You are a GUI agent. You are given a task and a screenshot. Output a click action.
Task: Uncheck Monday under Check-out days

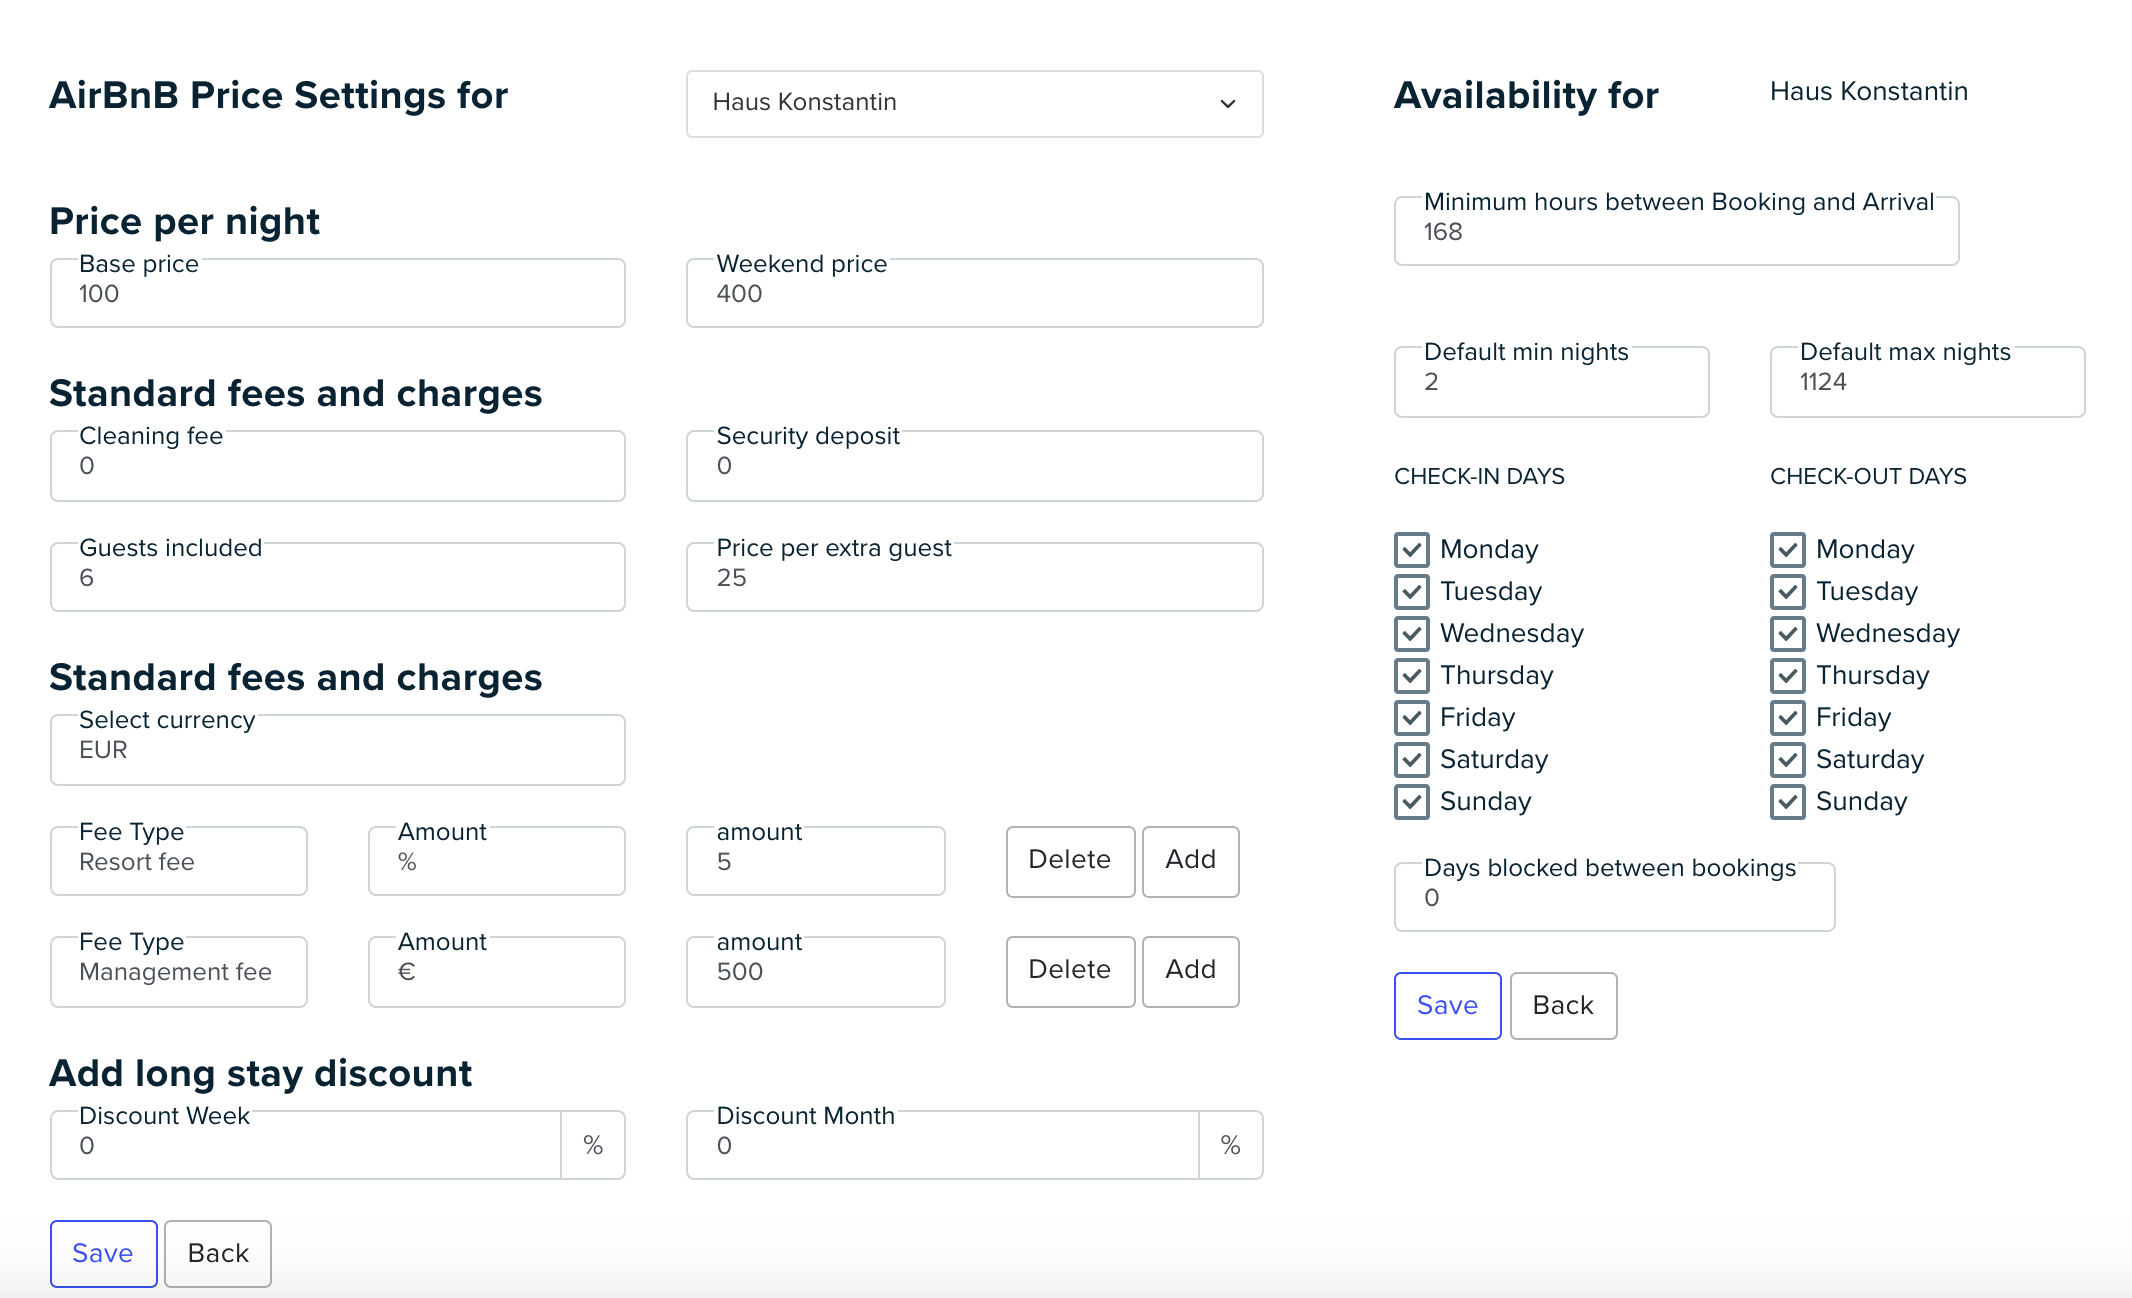pyautogui.click(x=1788, y=549)
